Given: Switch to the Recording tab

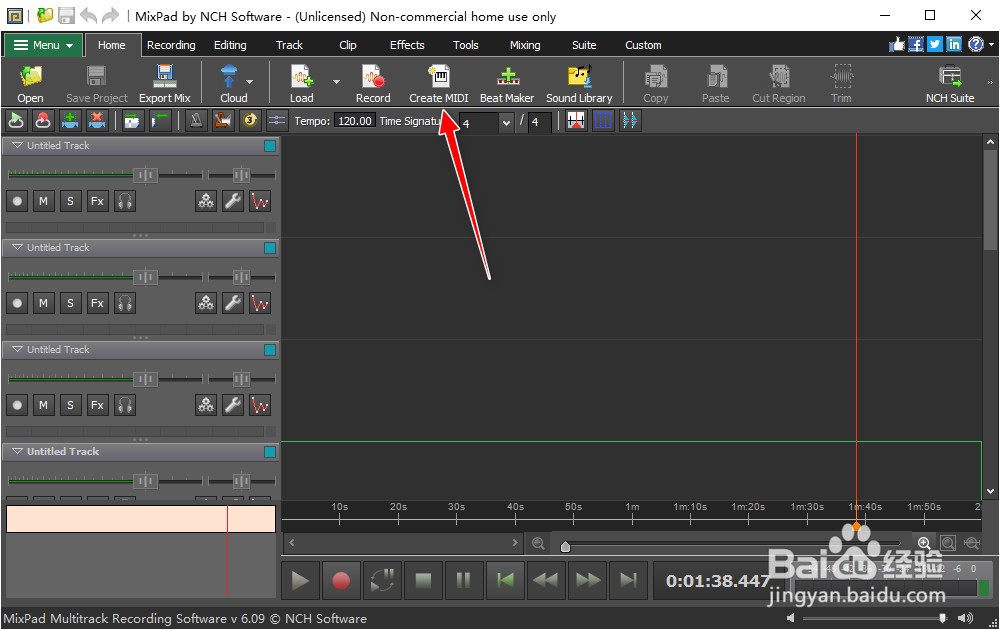Looking at the screenshot, I should coord(171,45).
